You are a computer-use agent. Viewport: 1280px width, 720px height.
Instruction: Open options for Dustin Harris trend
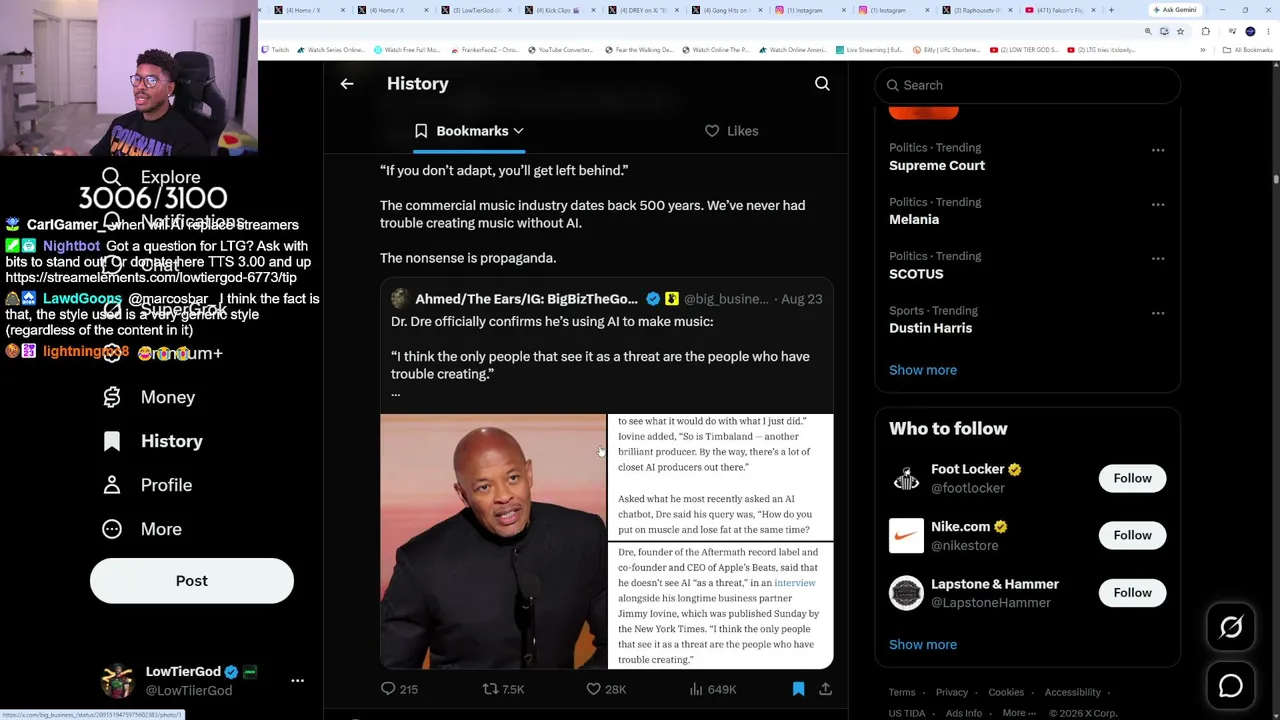[x=1158, y=313]
